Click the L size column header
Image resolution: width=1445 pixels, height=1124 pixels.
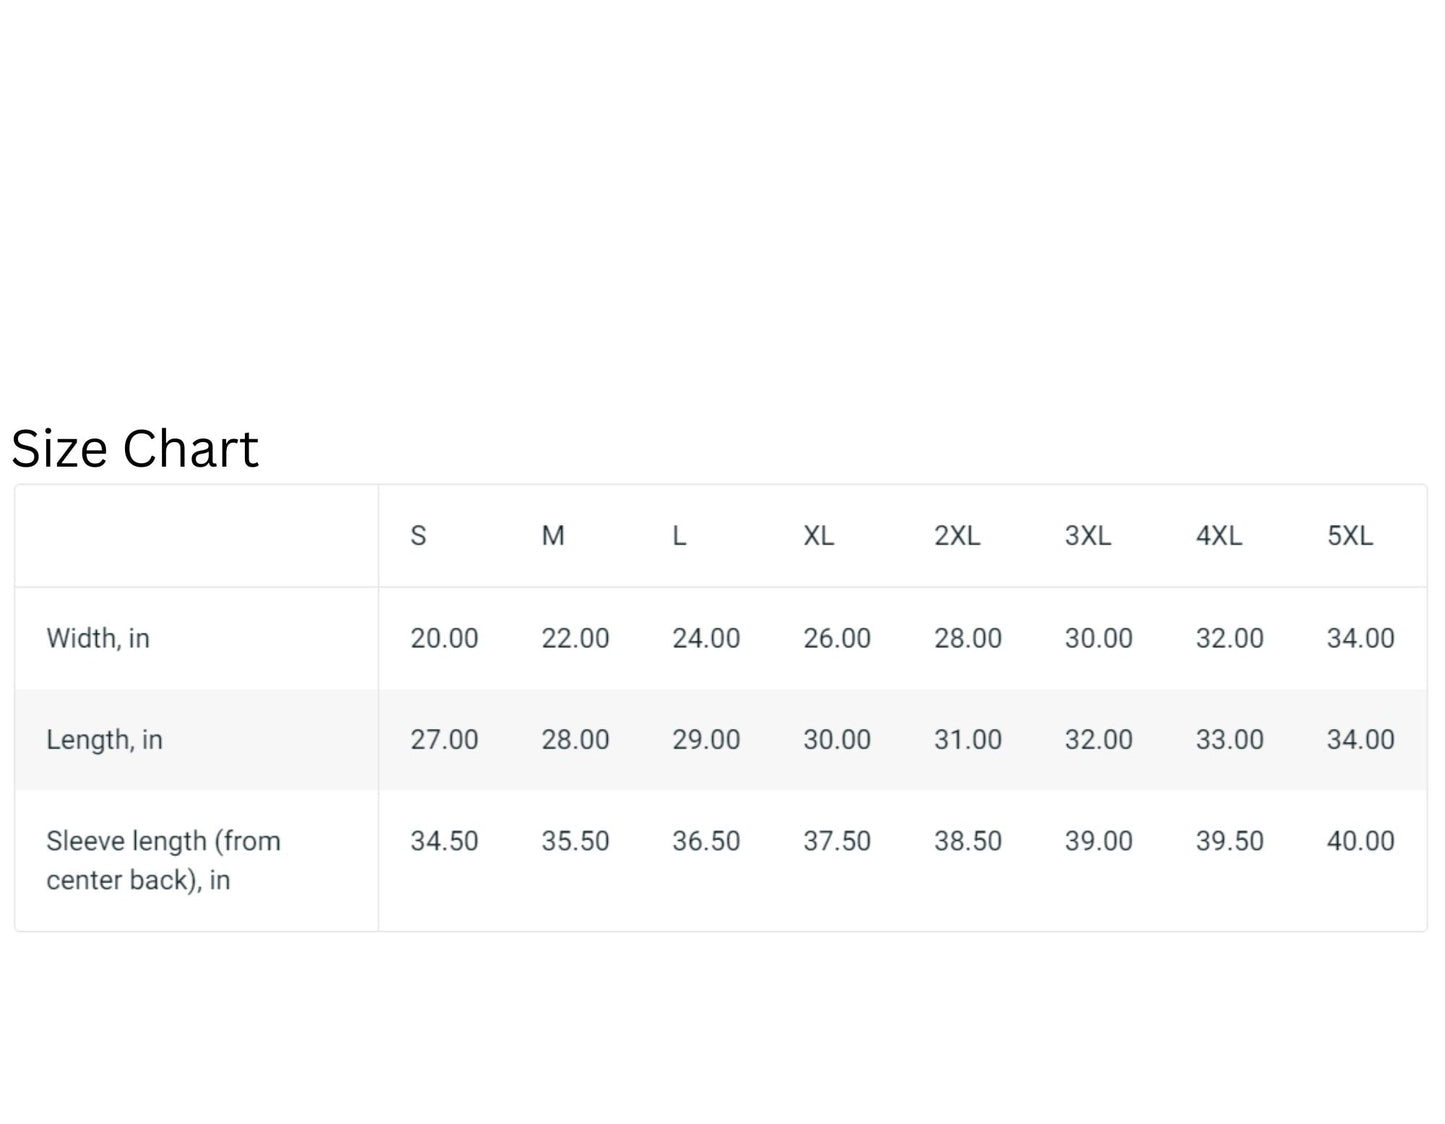click(x=679, y=536)
